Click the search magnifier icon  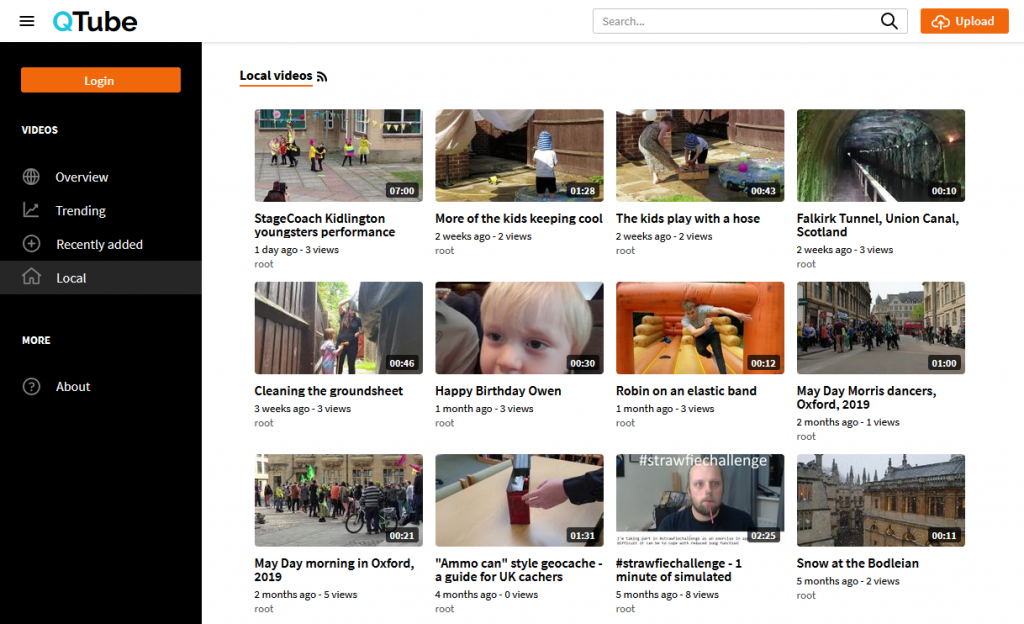coord(889,20)
